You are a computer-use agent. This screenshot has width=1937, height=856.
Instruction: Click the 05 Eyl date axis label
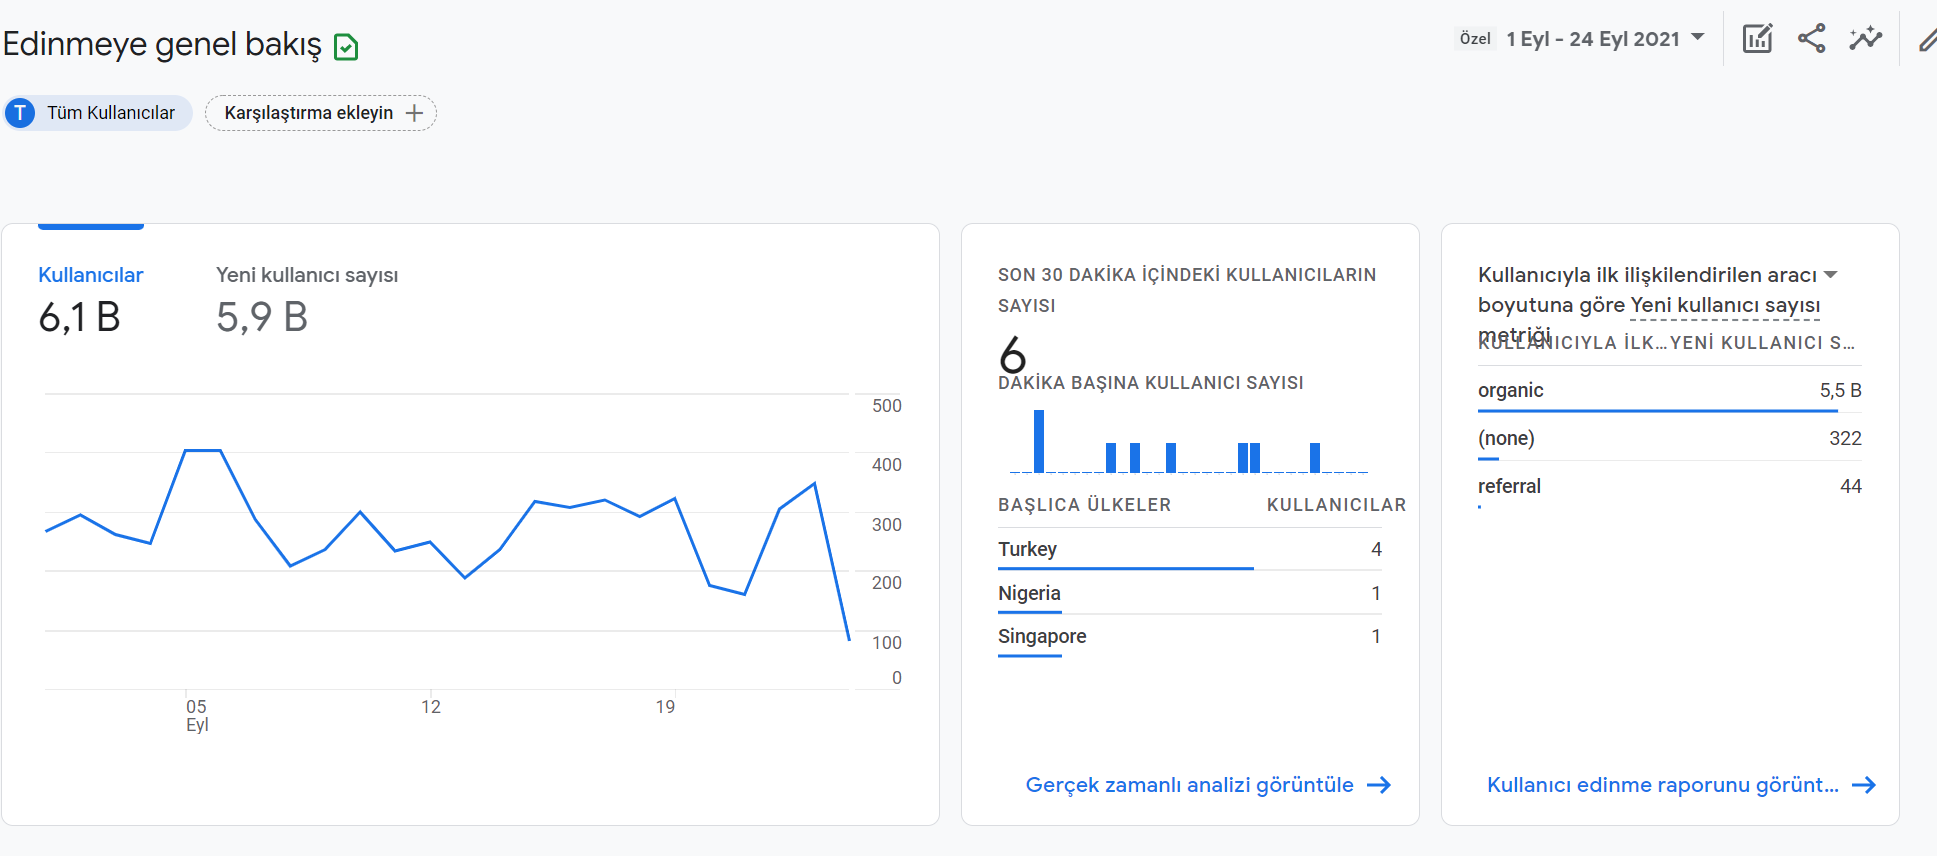pos(197,715)
